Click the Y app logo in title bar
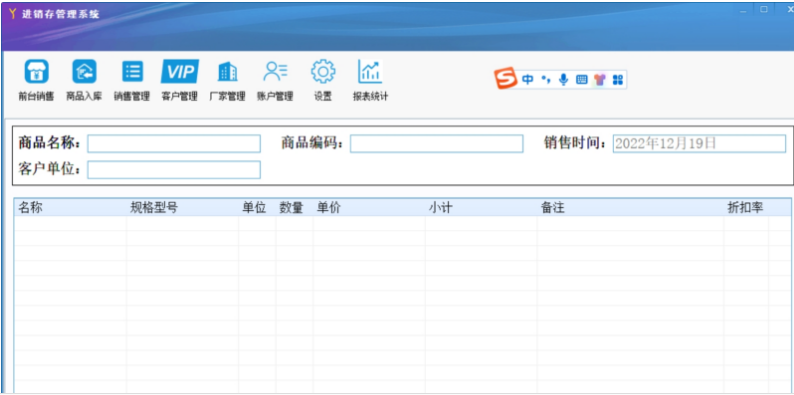This screenshot has width=794, height=395. pyautogui.click(x=13, y=14)
